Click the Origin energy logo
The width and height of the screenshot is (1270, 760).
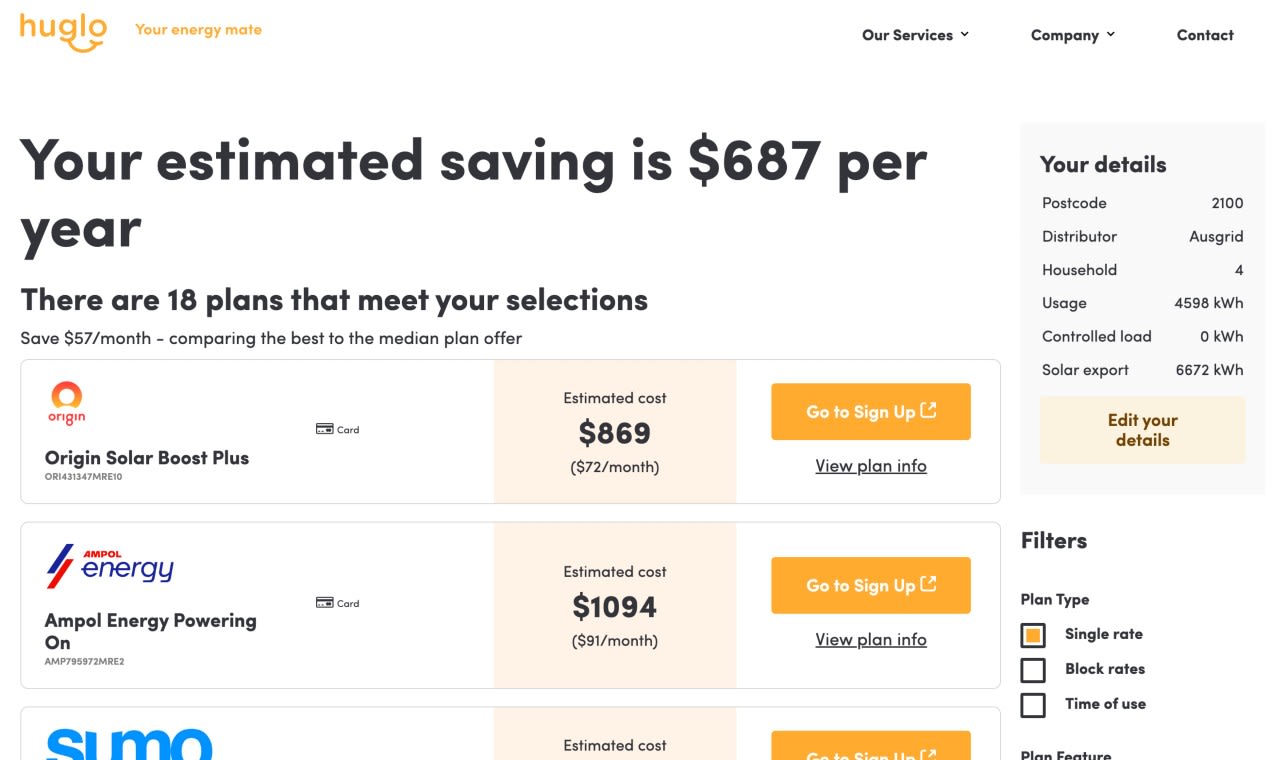67,403
